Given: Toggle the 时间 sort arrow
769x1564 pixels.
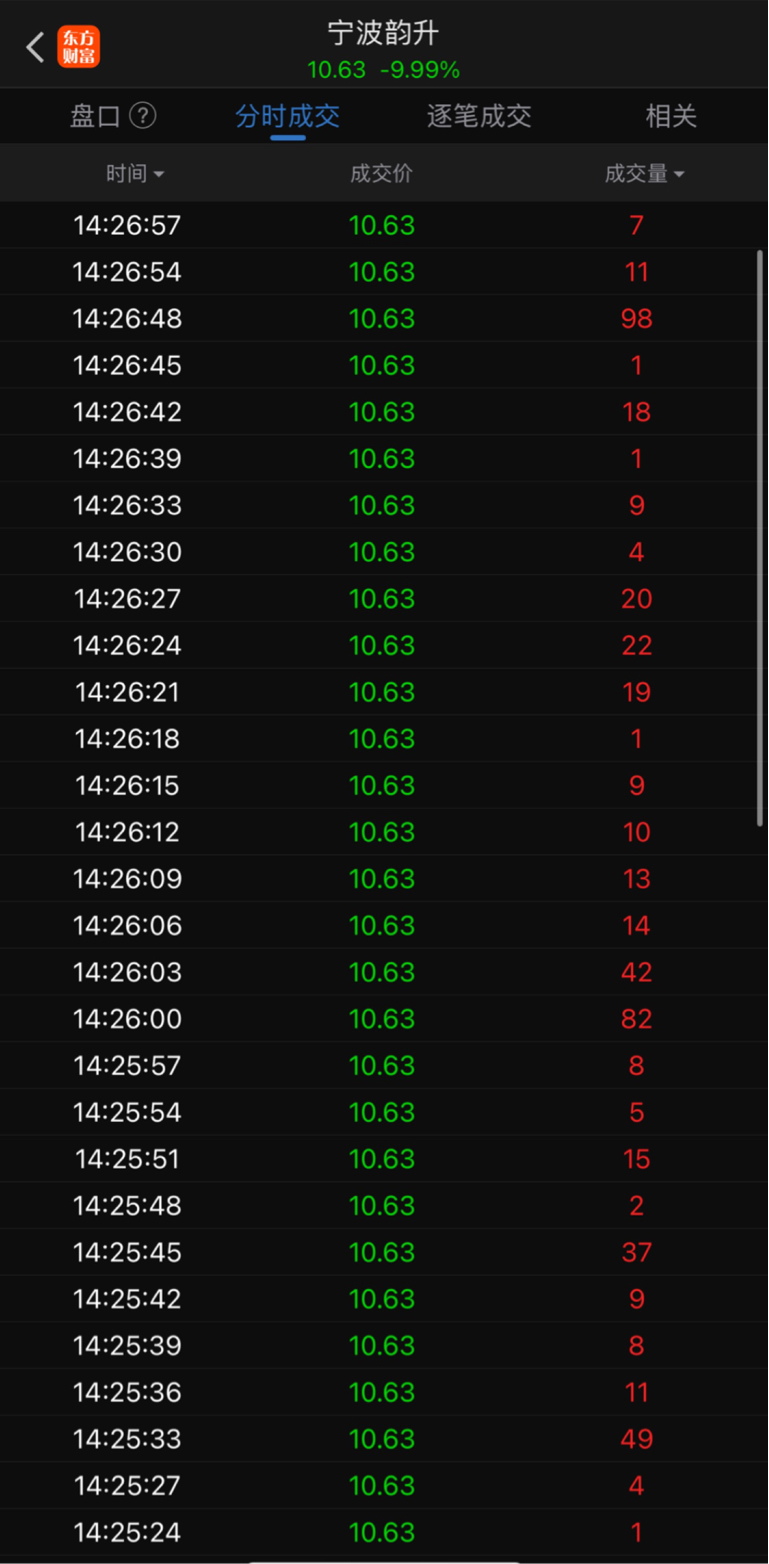Looking at the screenshot, I should 159,175.
